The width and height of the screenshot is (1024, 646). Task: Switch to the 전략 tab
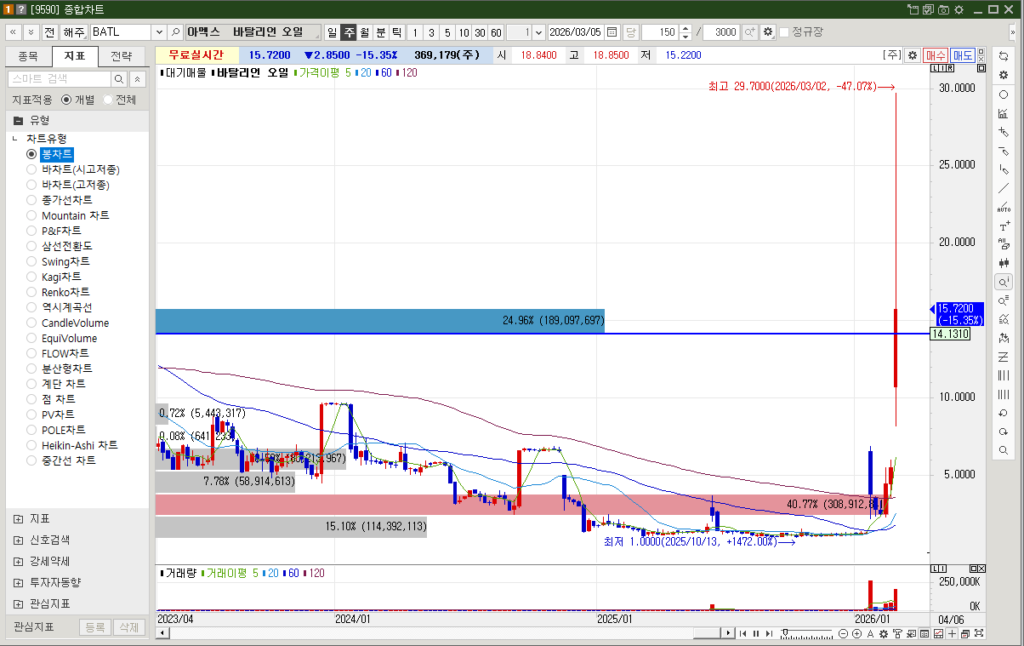pyautogui.click(x=121, y=56)
